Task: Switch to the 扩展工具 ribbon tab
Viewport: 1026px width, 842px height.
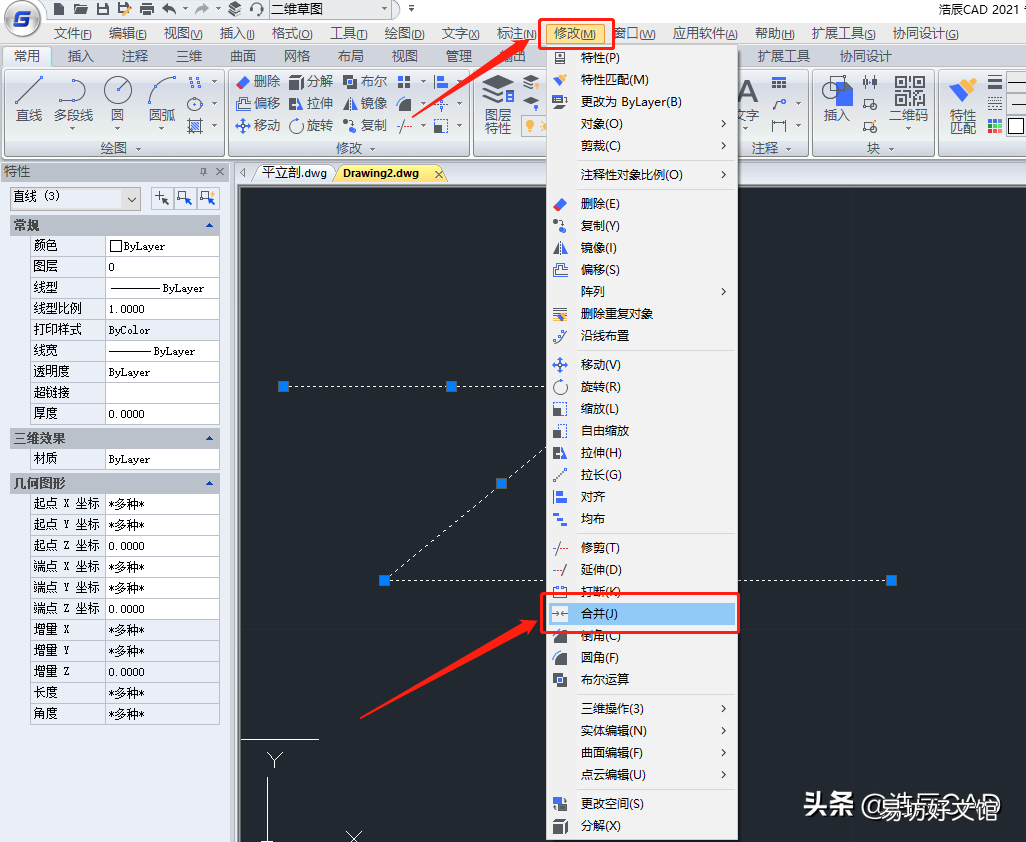Action: (x=783, y=56)
